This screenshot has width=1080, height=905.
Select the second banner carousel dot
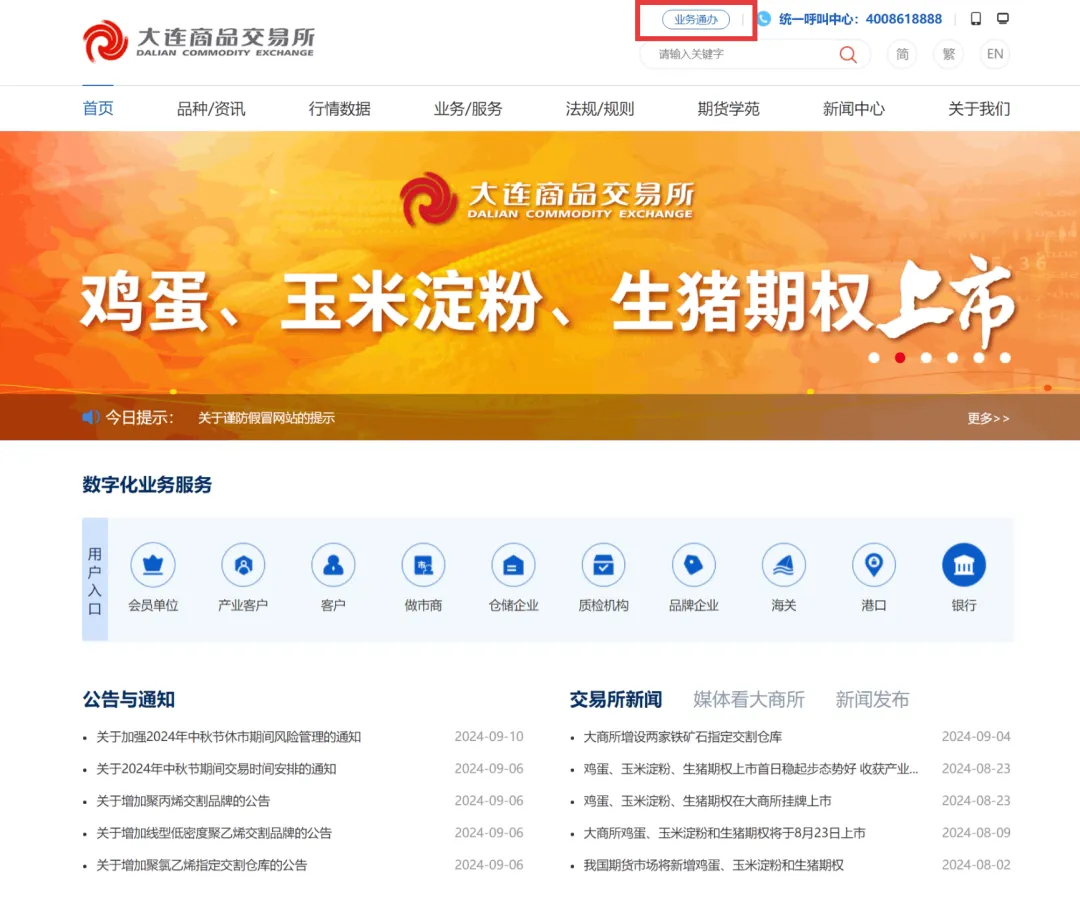tap(900, 357)
